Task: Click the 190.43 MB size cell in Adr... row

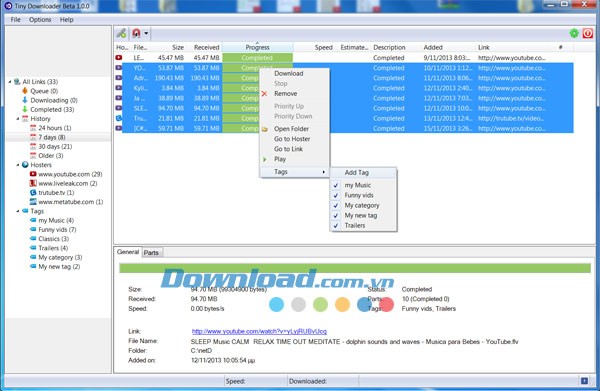Action: click(x=169, y=78)
